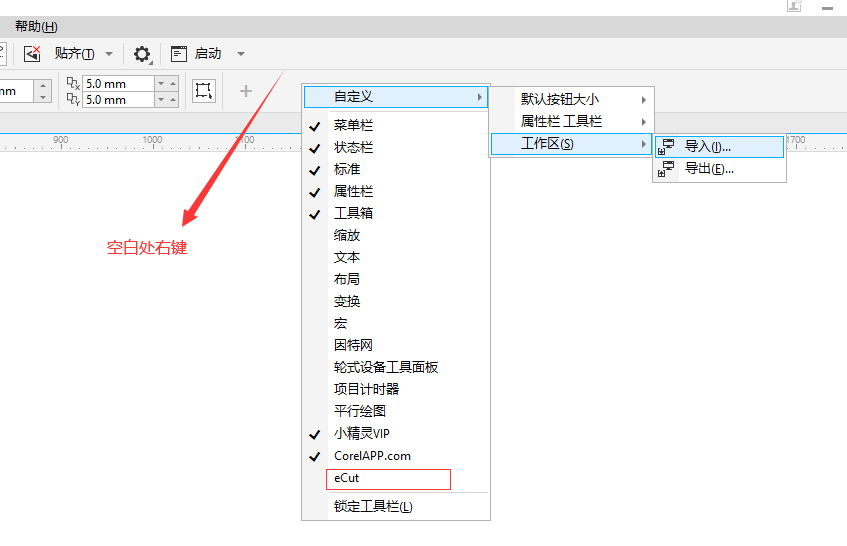847x546 pixels.
Task: Click 锁定工具栏(L) to lock toolbars
Action: pyautogui.click(x=396, y=507)
